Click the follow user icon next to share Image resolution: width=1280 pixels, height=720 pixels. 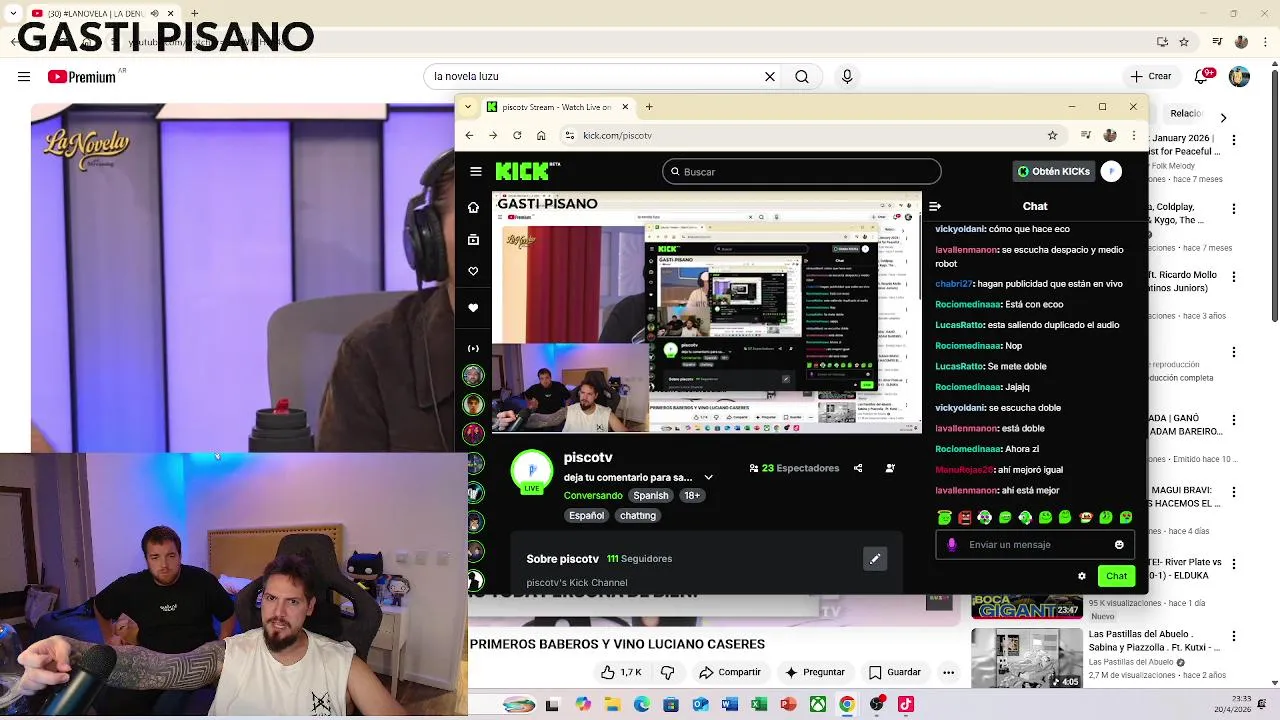pos(890,468)
